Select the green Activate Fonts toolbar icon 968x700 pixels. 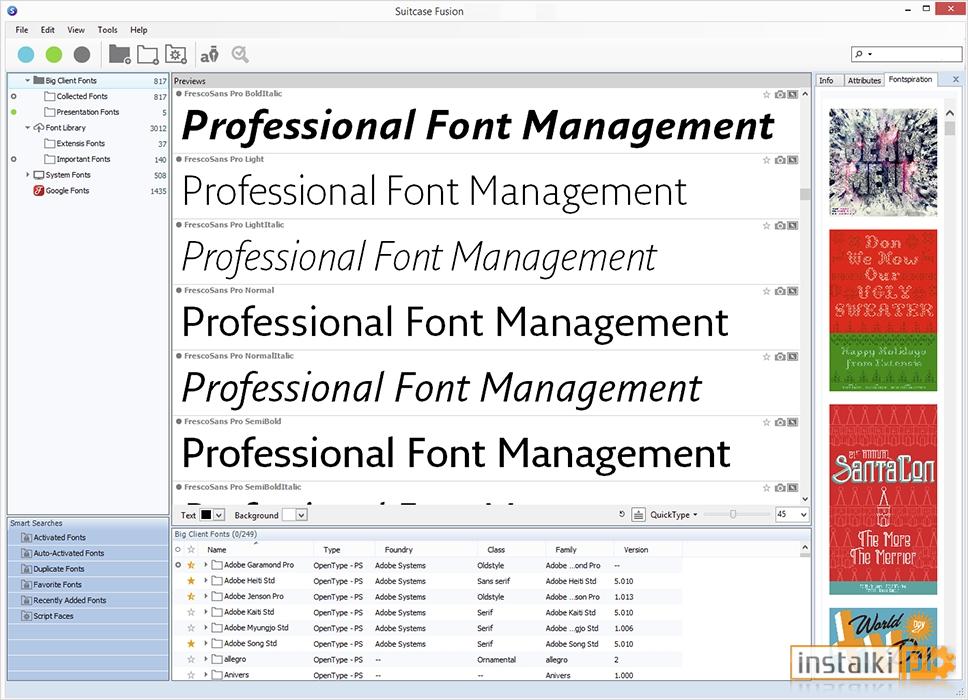pyautogui.click(x=52, y=54)
